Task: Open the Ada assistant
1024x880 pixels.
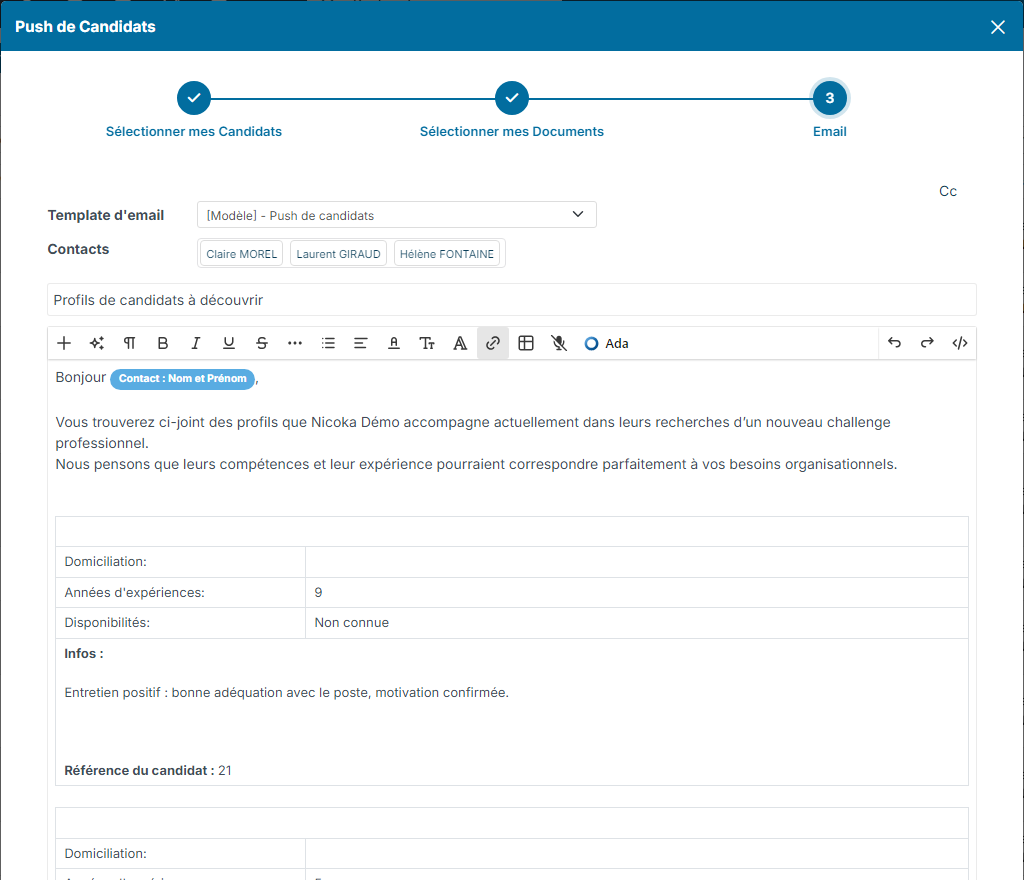Action: pyautogui.click(x=606, y=343)
